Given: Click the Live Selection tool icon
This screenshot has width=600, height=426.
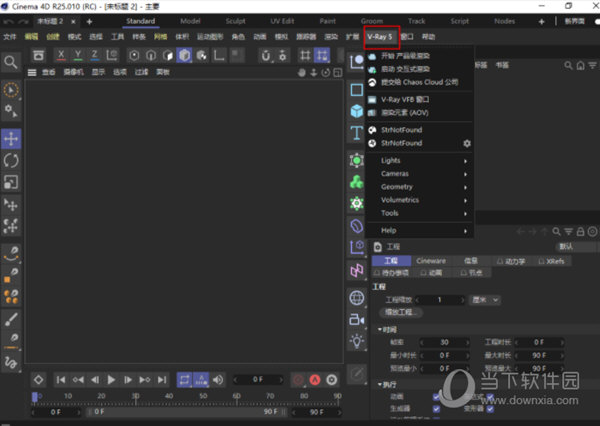Looking at the screenshot, I should 11,90.
